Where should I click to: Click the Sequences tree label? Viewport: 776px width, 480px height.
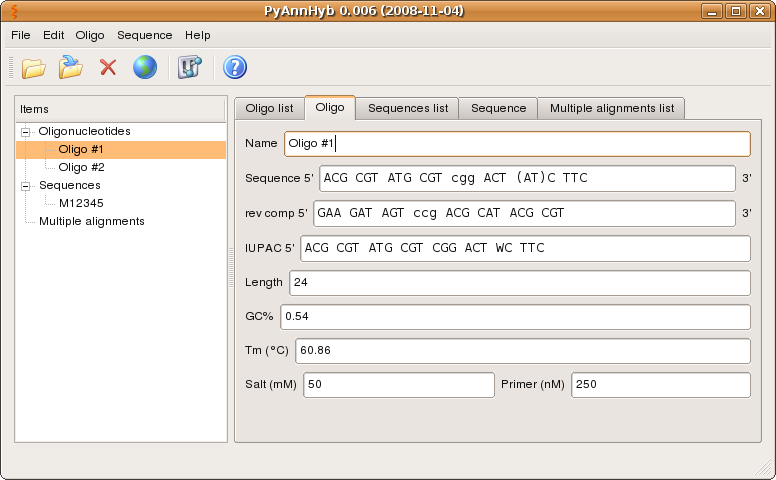coord(70,185)
